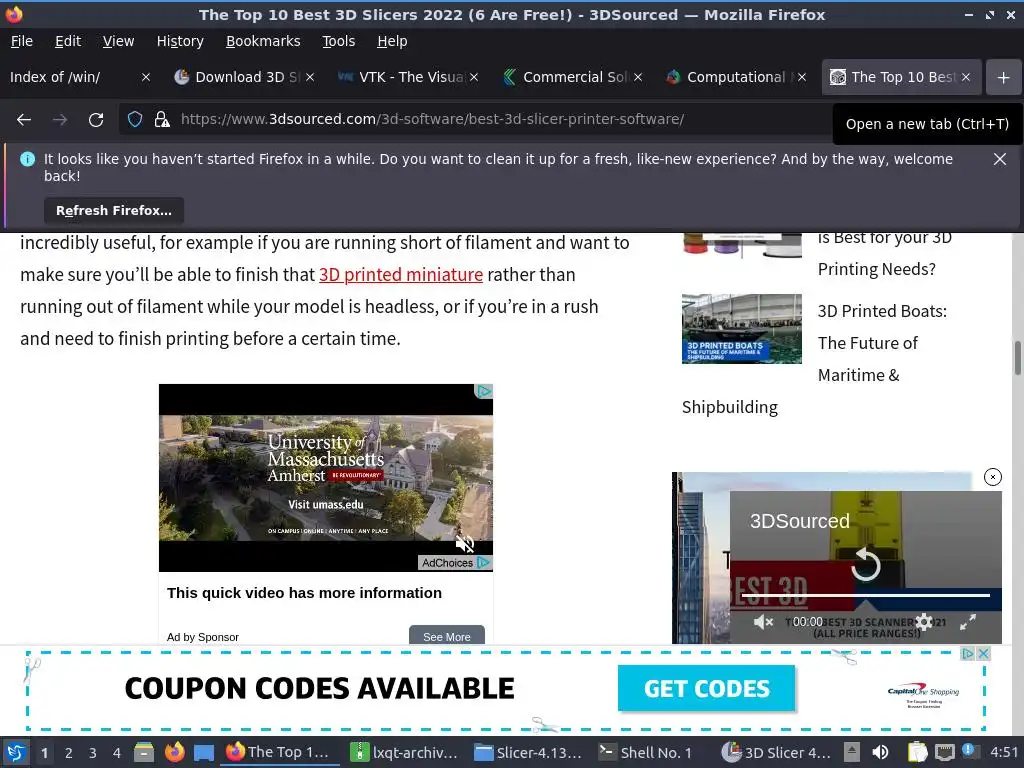Open the History menu
This screenshot has height=768, width=1024.
pos(180,41)
